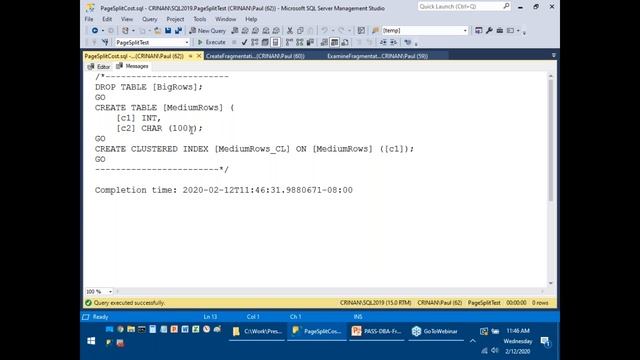
Task: Click the Database Engine Query icon
Action: pos(235,31)
